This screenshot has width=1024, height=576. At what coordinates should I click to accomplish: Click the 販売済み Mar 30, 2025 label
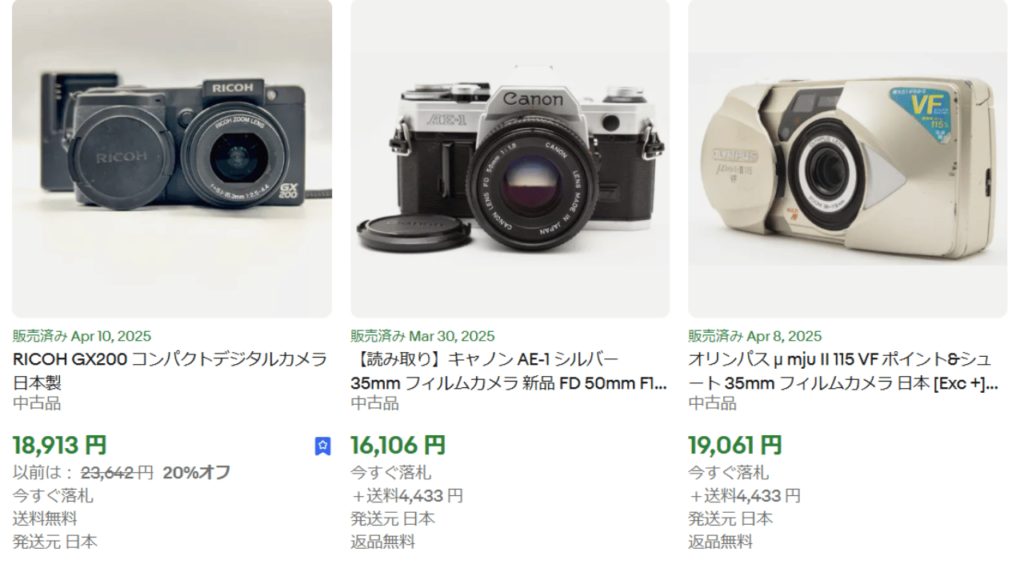coord(423,336)
